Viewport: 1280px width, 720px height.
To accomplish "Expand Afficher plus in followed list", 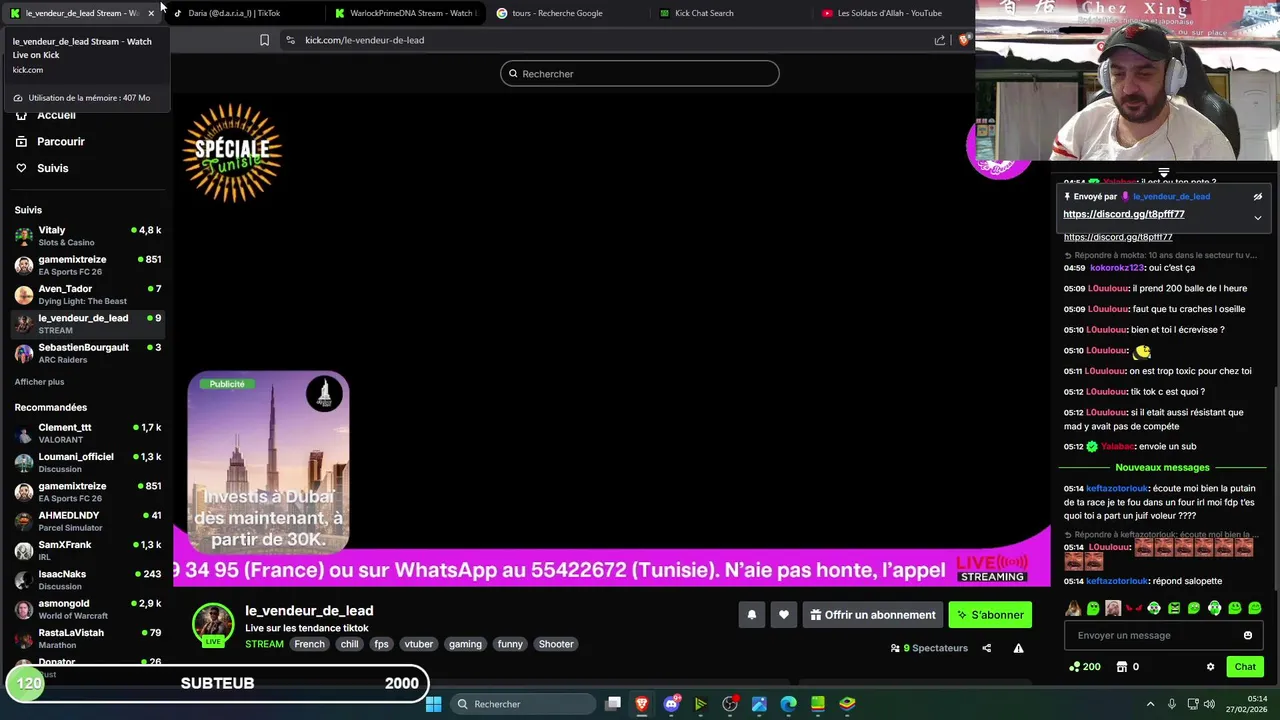I will point(39,382).
